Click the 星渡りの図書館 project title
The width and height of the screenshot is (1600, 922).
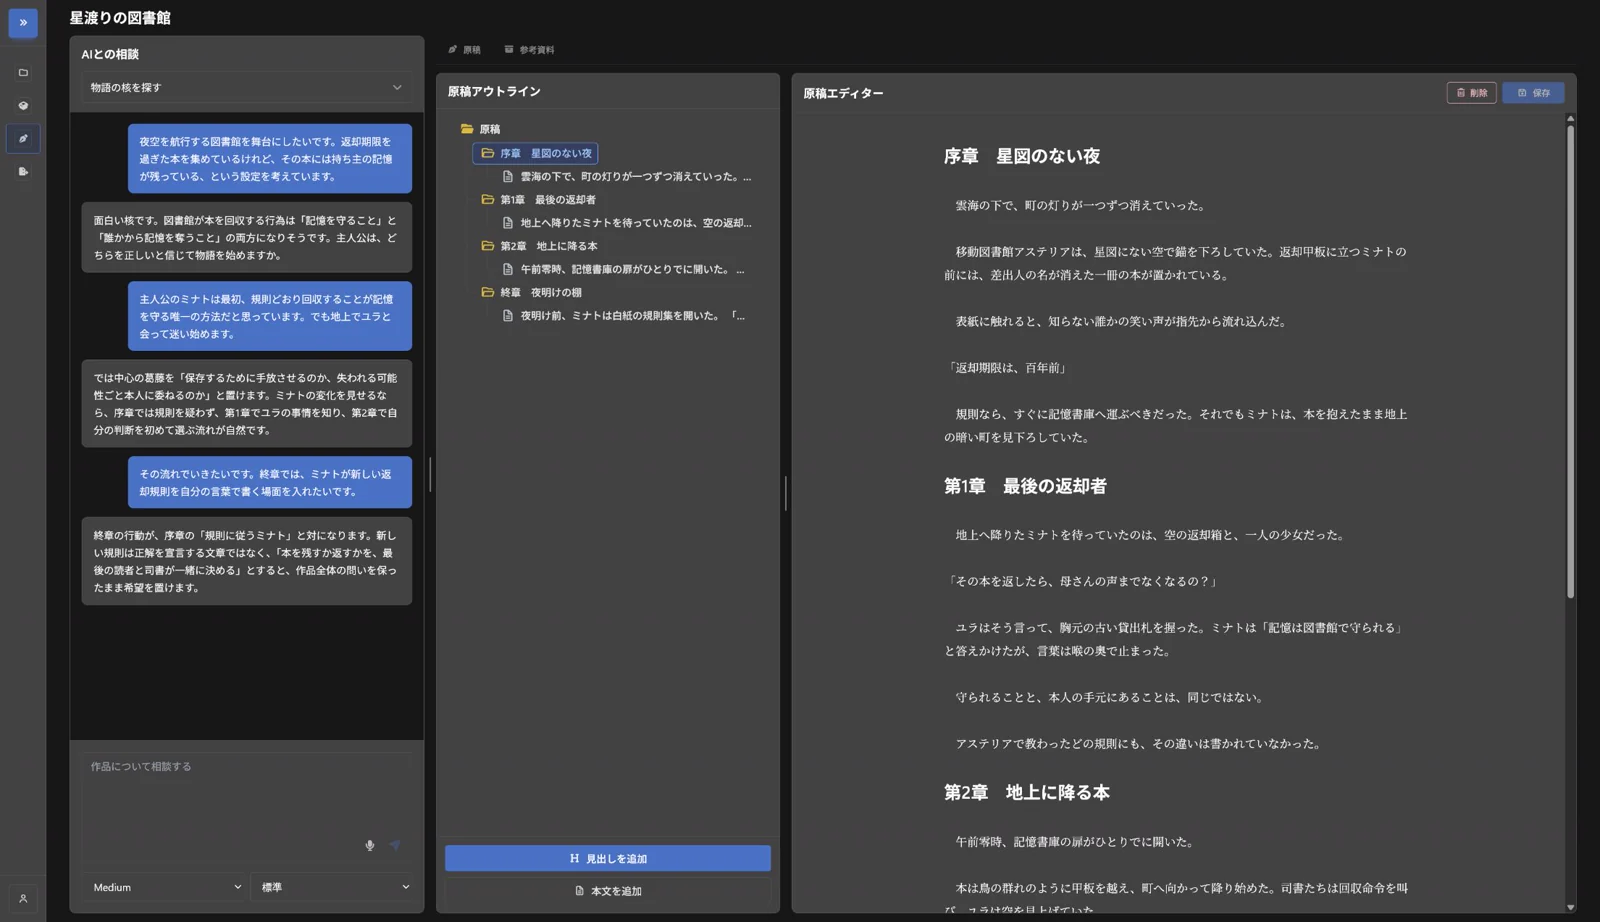click(120, 18)
